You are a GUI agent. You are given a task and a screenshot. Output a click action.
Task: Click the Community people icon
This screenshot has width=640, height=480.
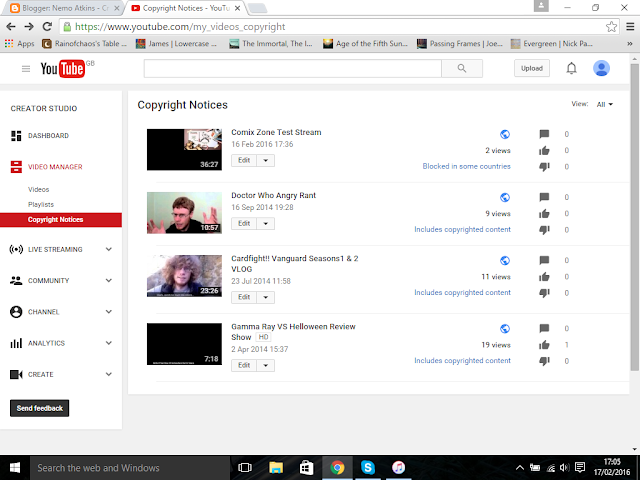tap(16, 280)
